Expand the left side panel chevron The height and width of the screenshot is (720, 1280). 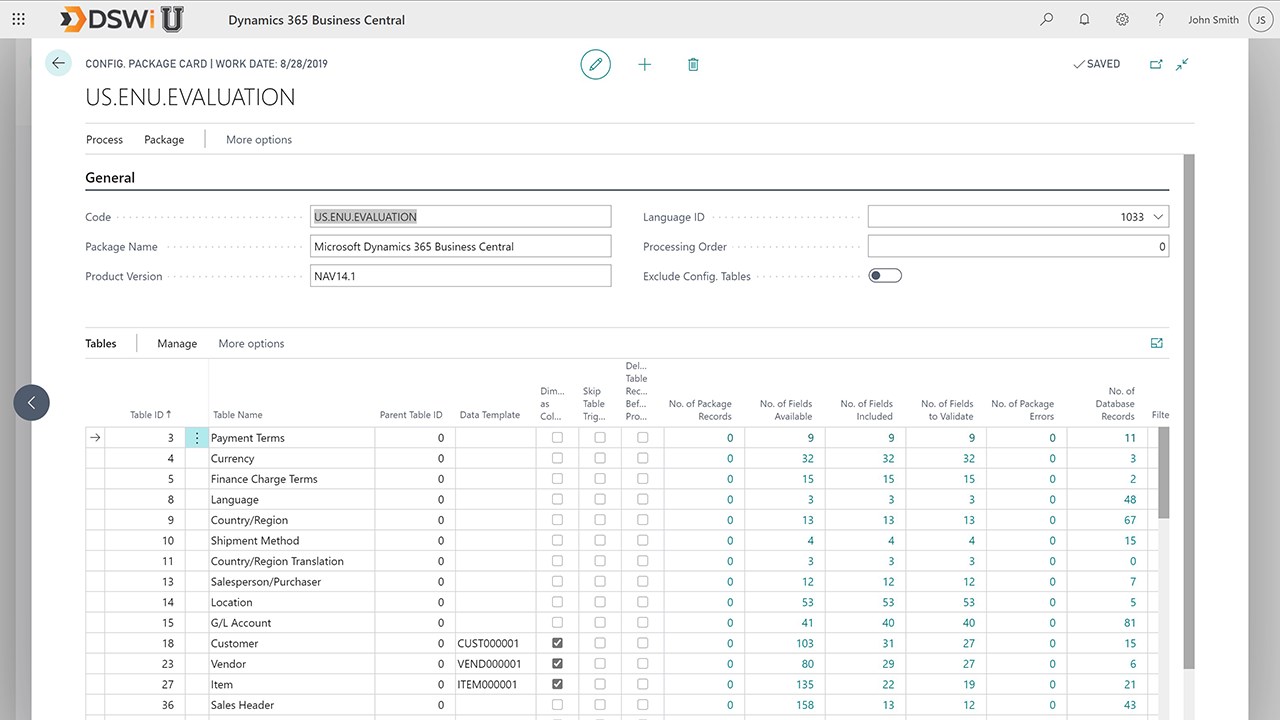(31, 403)
